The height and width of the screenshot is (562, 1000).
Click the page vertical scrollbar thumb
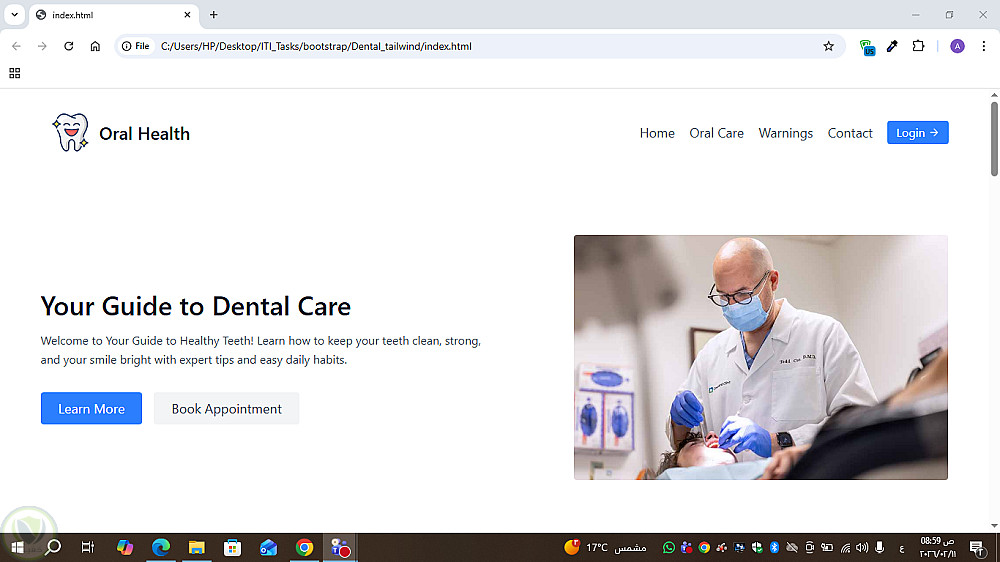994,138
